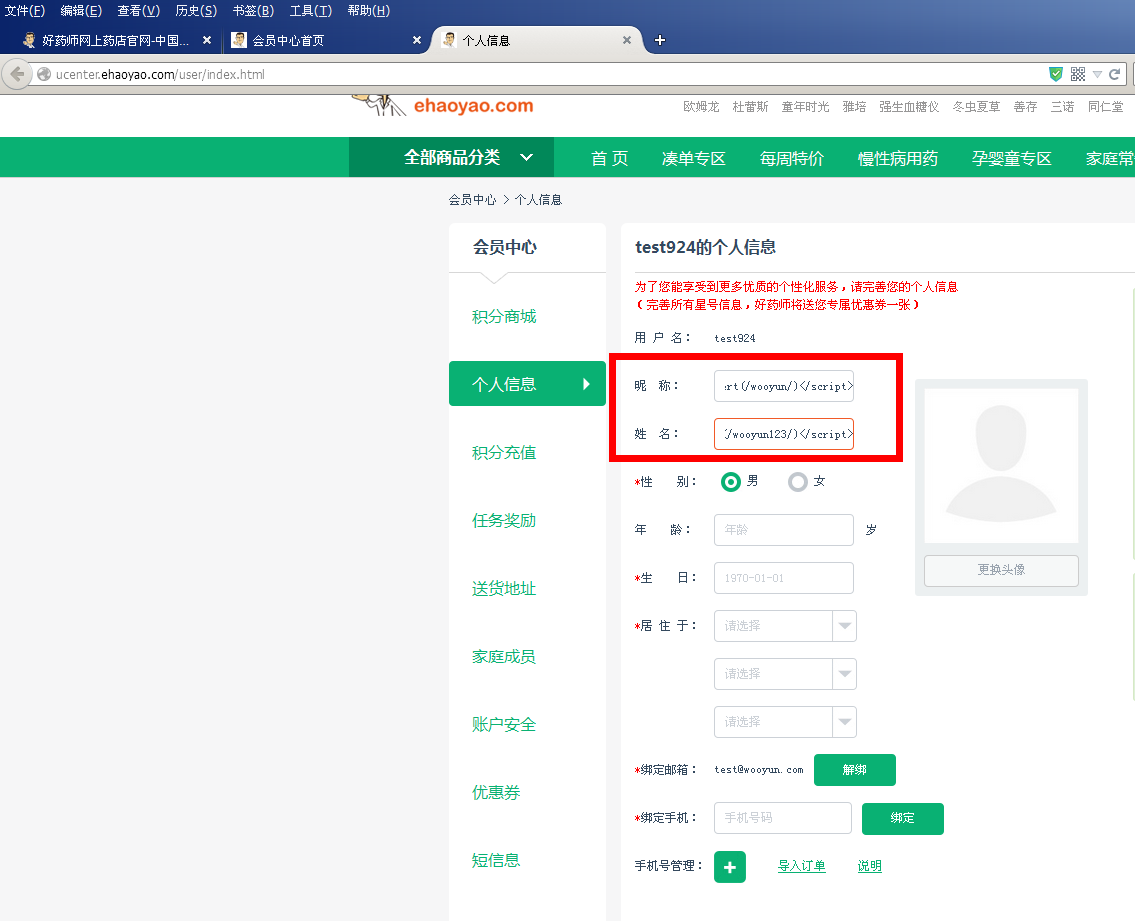Open the 帮助(H) menu
The height and width of the screenshot is (921, 1135).
tap(368, 11)
